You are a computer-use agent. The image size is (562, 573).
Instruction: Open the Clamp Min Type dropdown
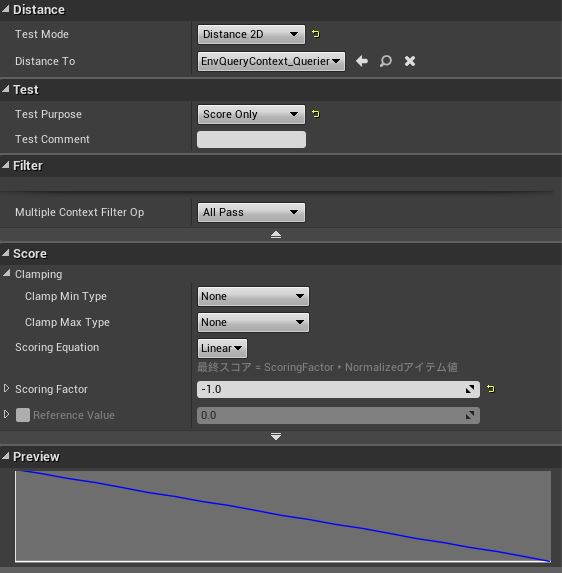253,296
